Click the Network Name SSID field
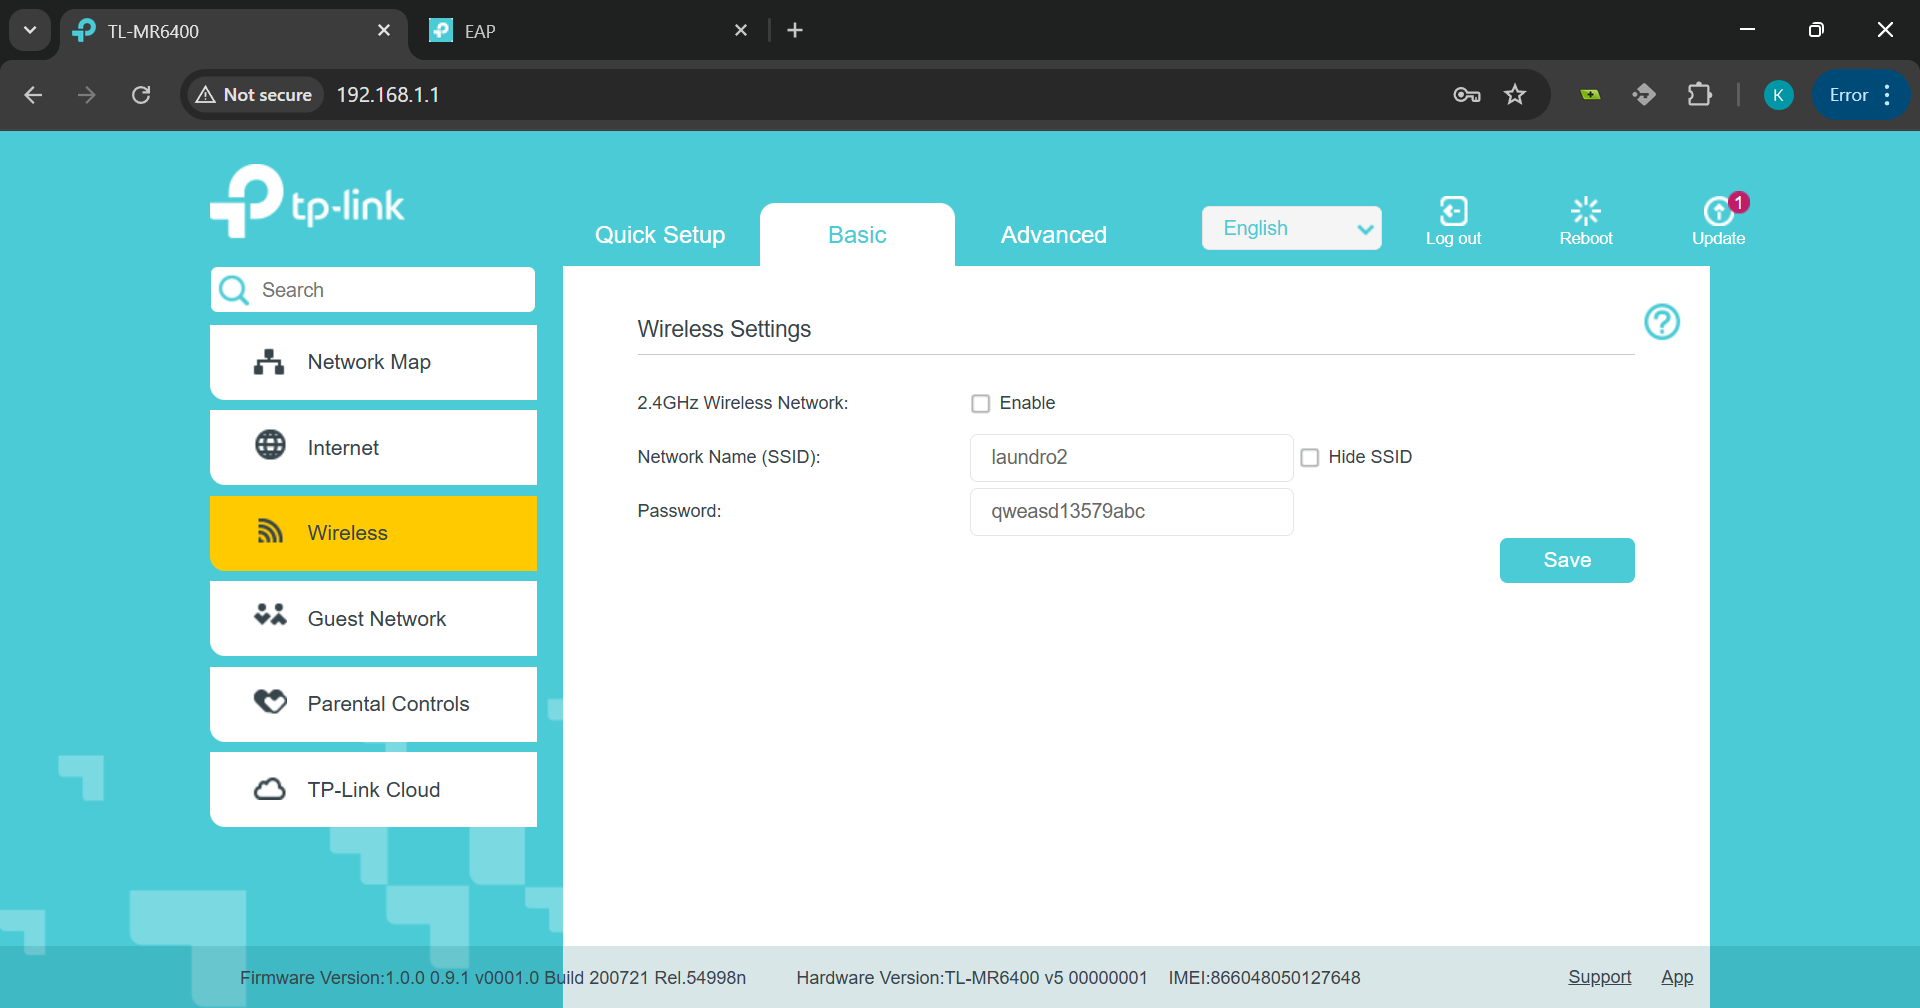Image resolution: width=1920 pixels, height=1008 pixels. [1132, 458]
